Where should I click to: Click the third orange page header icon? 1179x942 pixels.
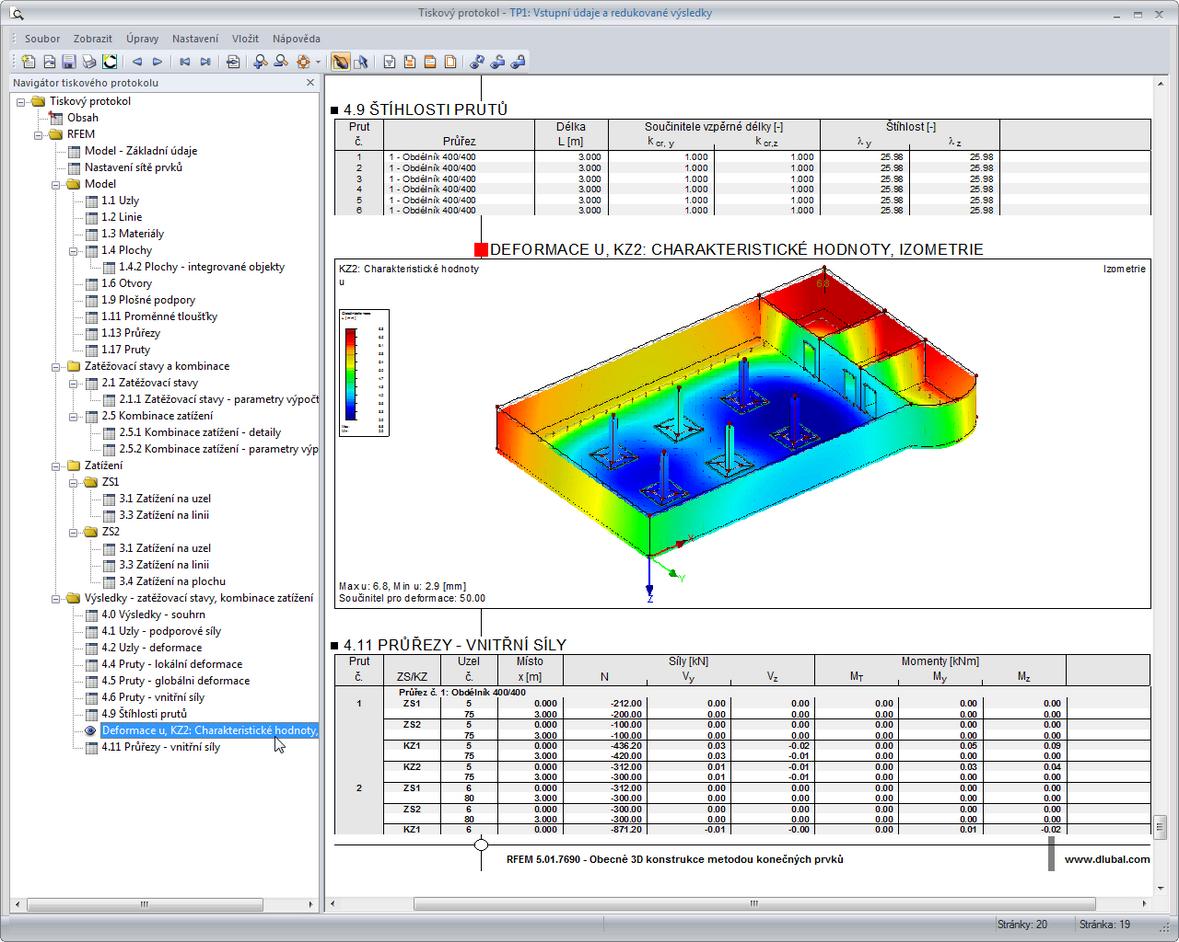point(430,62)
